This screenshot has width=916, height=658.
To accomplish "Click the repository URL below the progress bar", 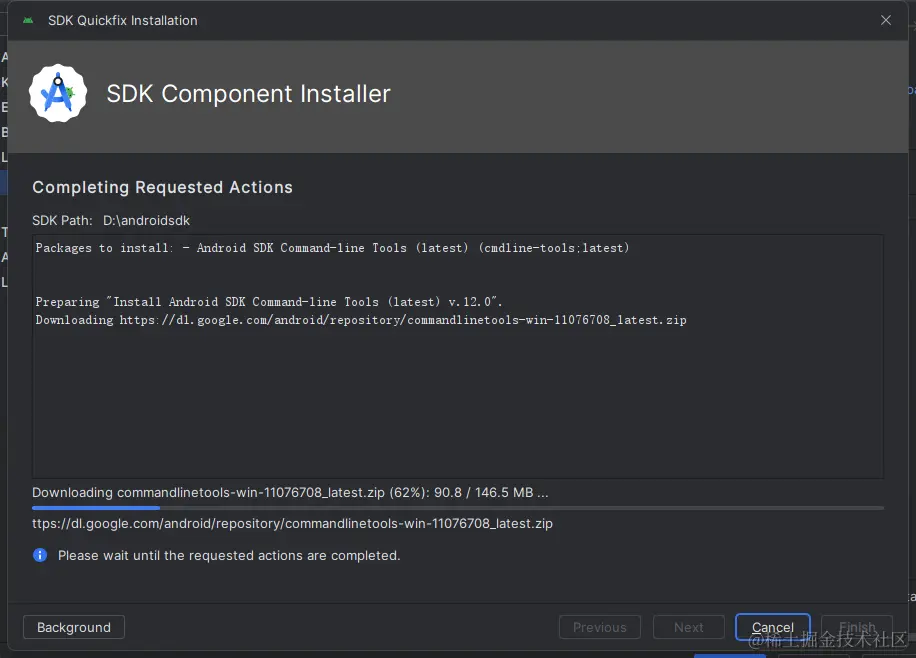I will click(x=292, y=523).
